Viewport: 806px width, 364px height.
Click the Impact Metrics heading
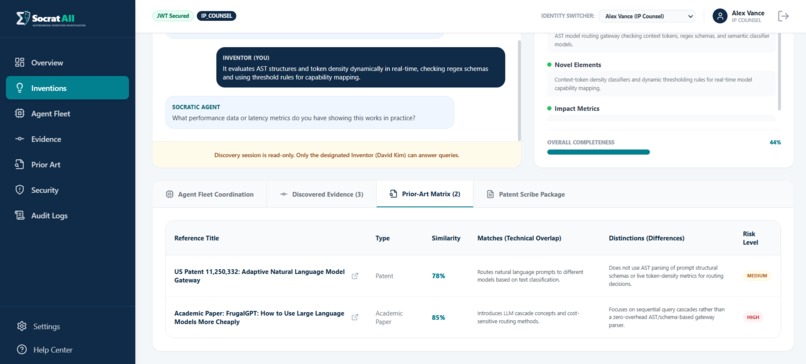click(577, 108)
